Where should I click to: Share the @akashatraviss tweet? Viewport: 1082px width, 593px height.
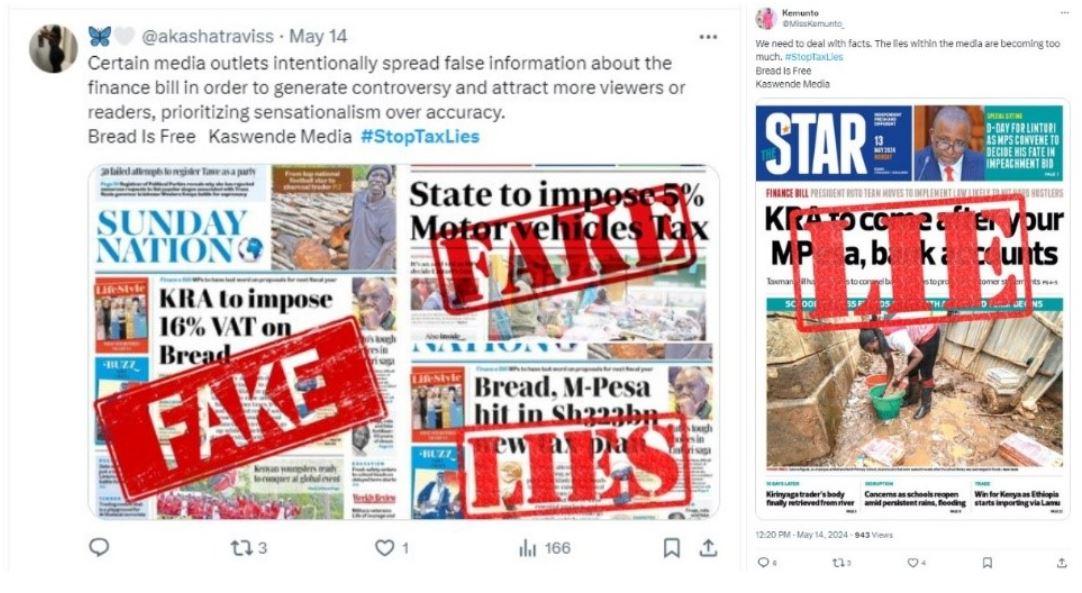pyautogui.click(x=708, y=548)
